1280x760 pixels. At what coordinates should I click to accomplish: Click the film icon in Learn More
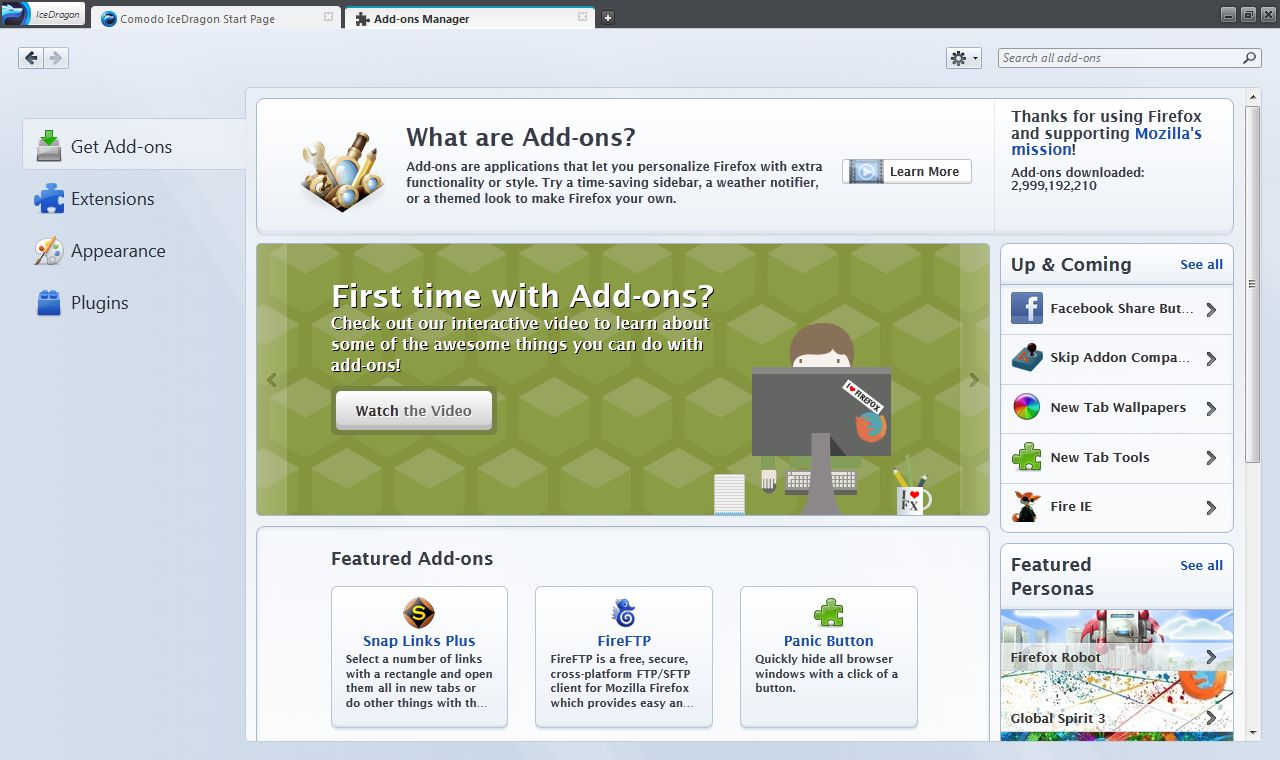(x=866, y=171)
